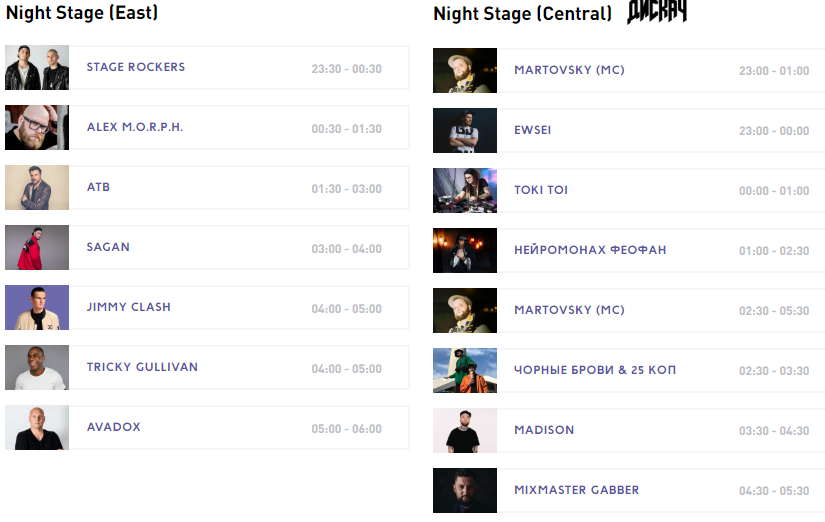
Task: Open Tricky Gullivan's artist photo
Action: pos(37,368)
